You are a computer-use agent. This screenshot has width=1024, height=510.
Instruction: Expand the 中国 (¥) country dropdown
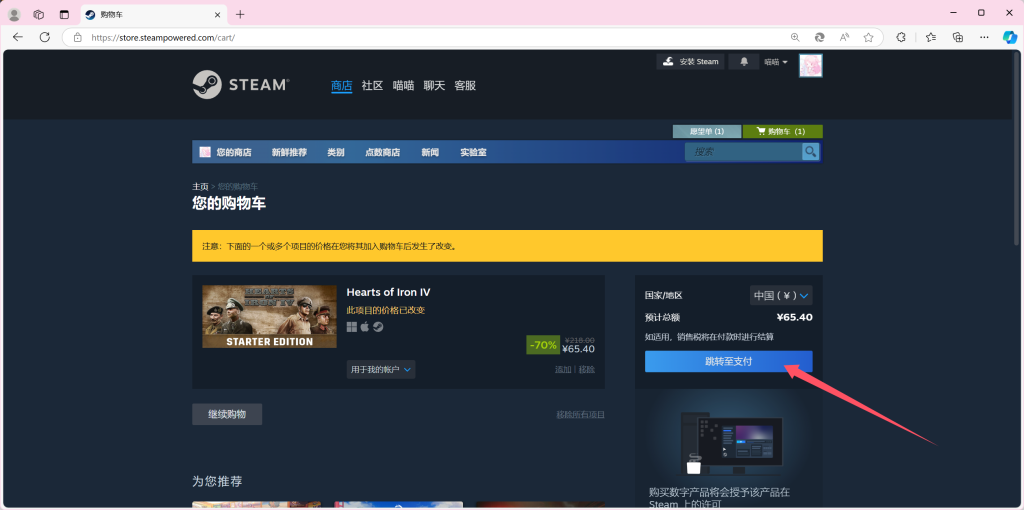point(781,295)
